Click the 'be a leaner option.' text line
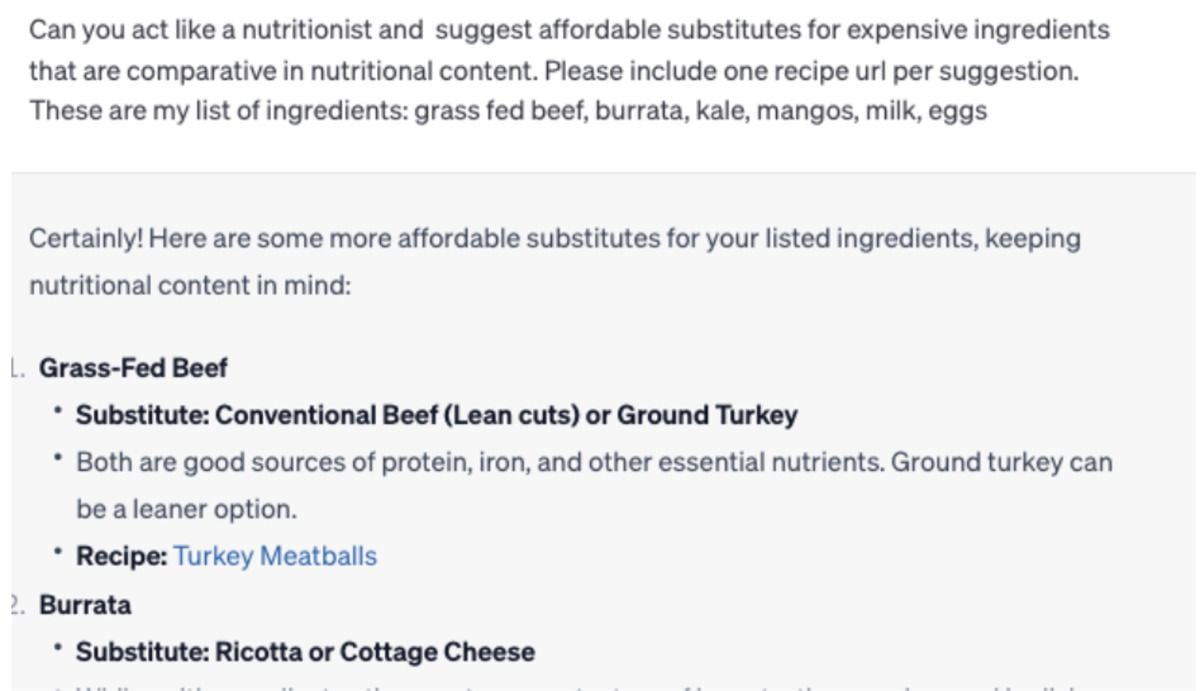The image size is (1200, 691). (x=187, y=510)
